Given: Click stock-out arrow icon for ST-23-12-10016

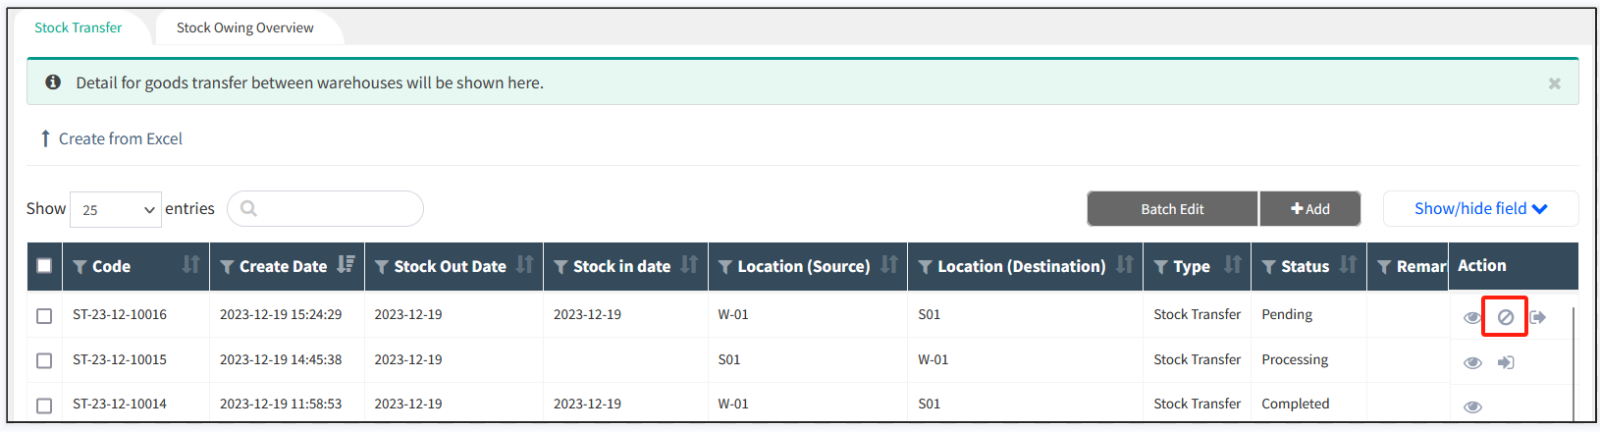Looking at the screenshot, I should pos(1538,317).
